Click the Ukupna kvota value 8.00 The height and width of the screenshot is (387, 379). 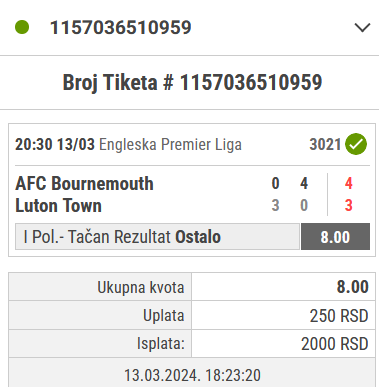point(353,287)
